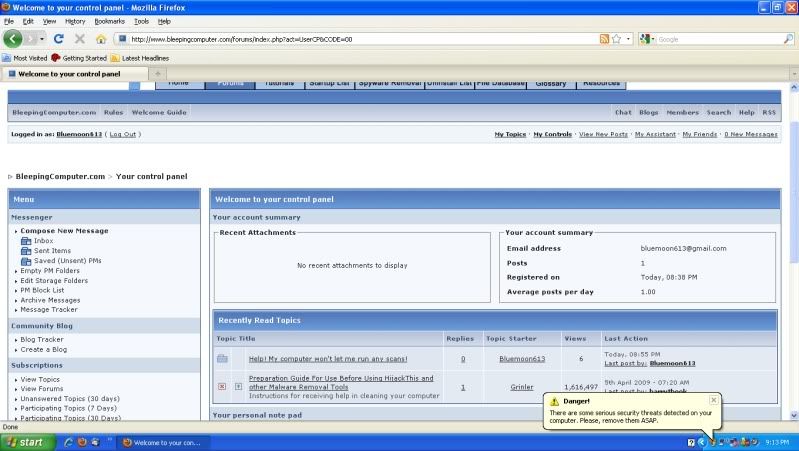Open the Grinler topic starter profile link
The height and width of the screenshot is (451, 799).
click(x=522, y=387)
